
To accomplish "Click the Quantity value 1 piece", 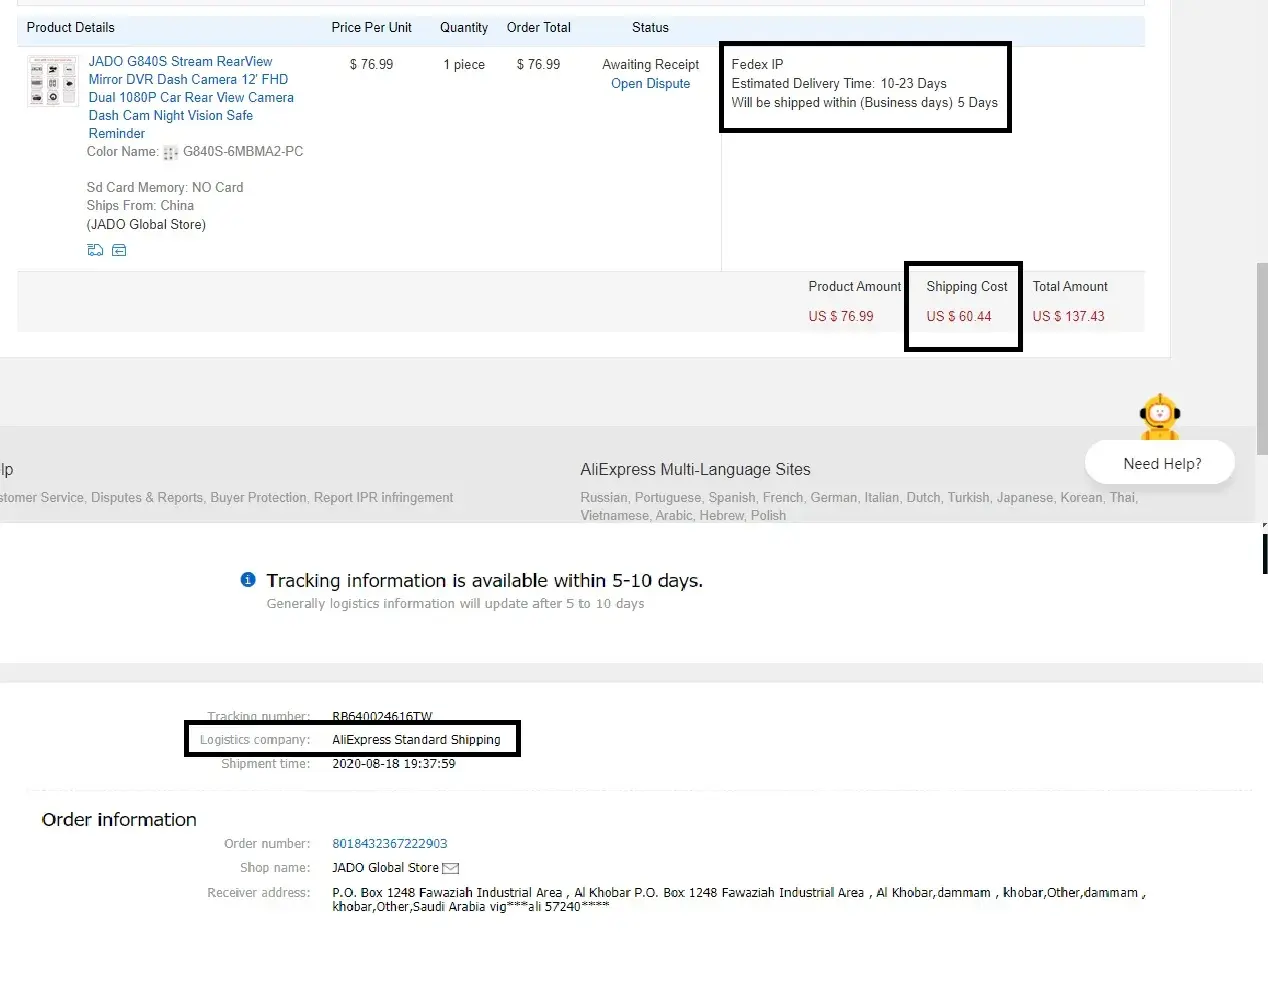I will pyautogui.click(x=464, y=64).
